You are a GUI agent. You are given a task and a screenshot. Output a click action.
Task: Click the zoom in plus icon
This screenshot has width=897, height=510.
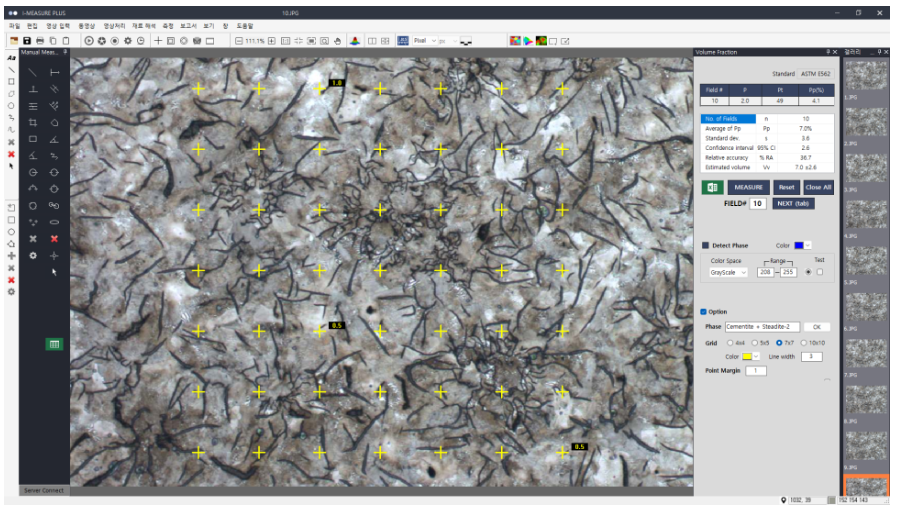tap(272, 41)
